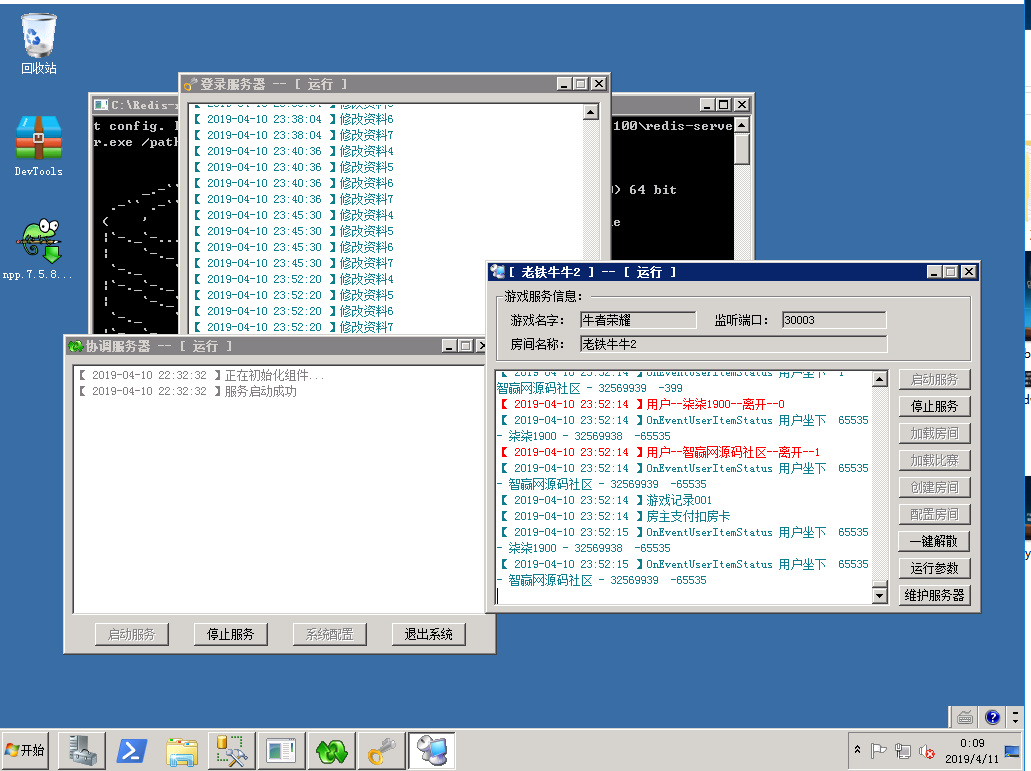Click the 停止服务 button in 协调服务器 window
This screenshot has width=1031, height=771.
click(x=230, y=634)
